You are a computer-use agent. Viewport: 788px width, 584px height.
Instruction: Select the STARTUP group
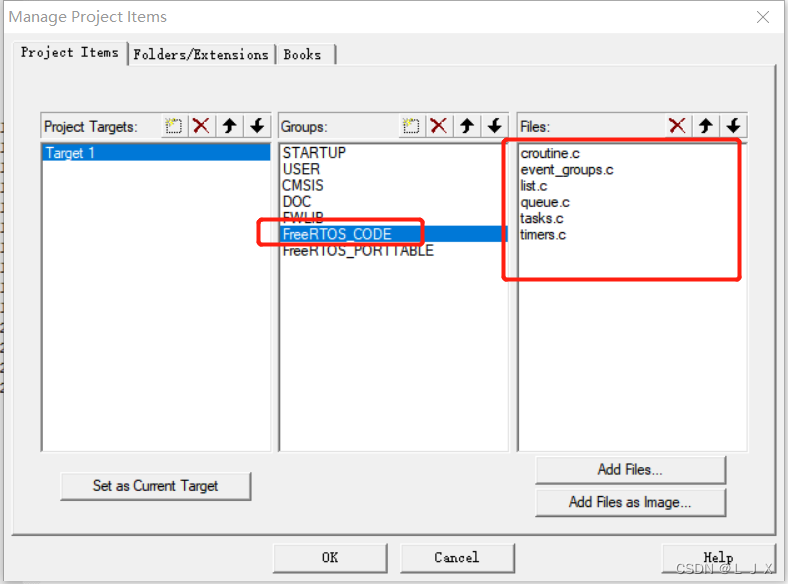(394, 153)
